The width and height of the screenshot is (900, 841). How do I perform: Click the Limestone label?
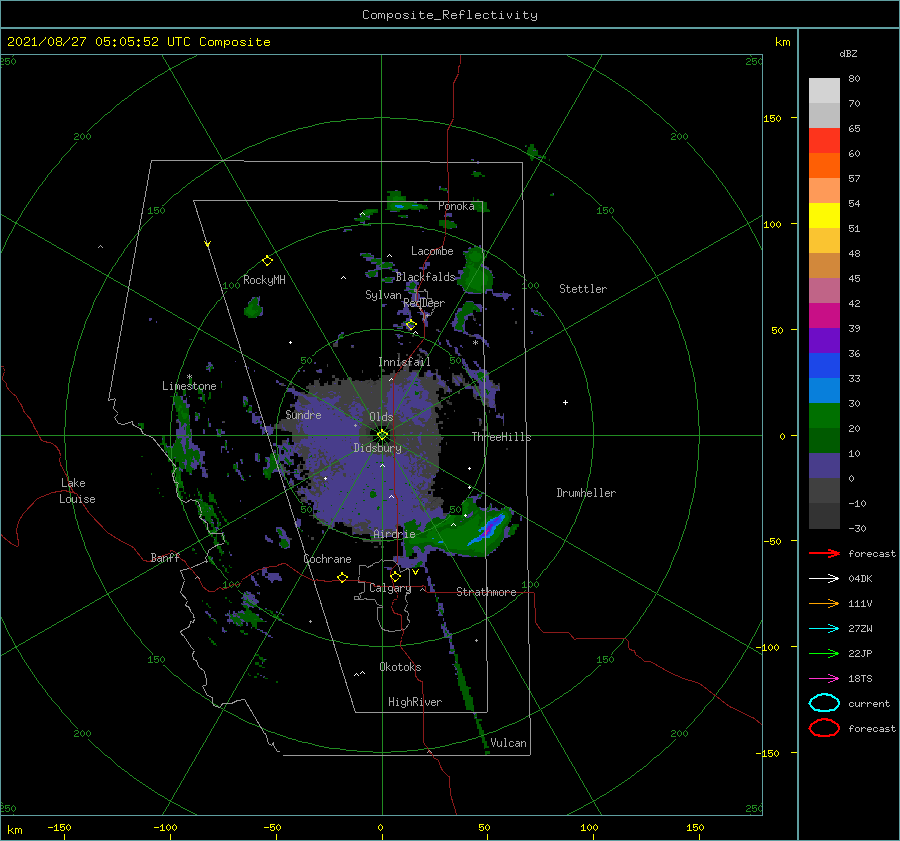pos(189,386)
